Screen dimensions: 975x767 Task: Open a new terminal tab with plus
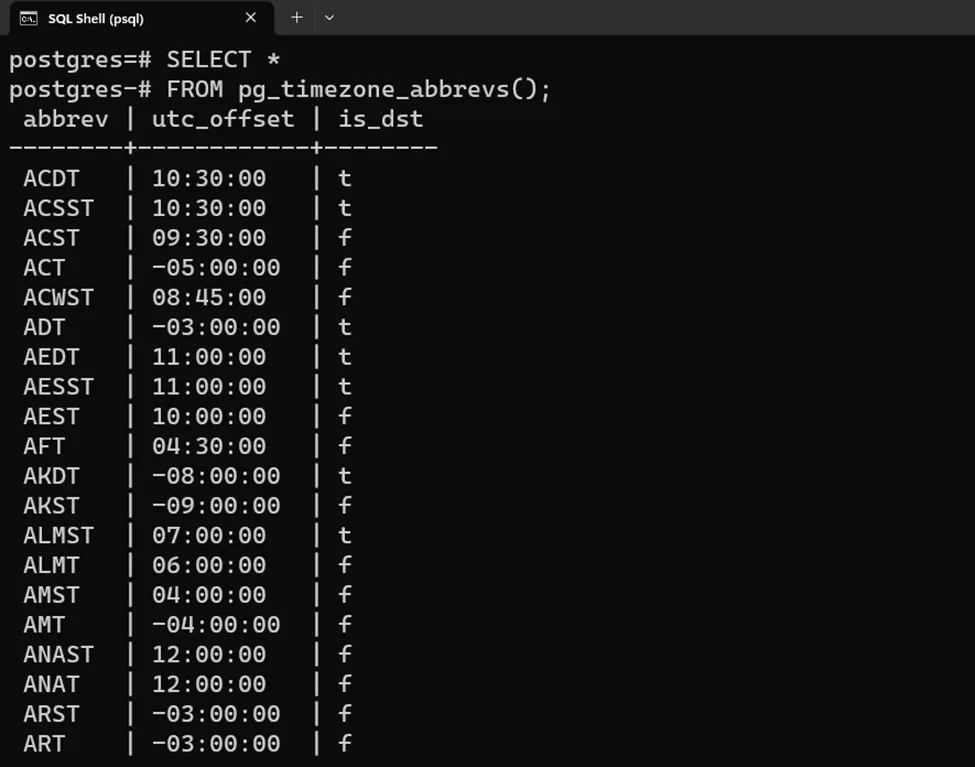click(x=297, y=18)
